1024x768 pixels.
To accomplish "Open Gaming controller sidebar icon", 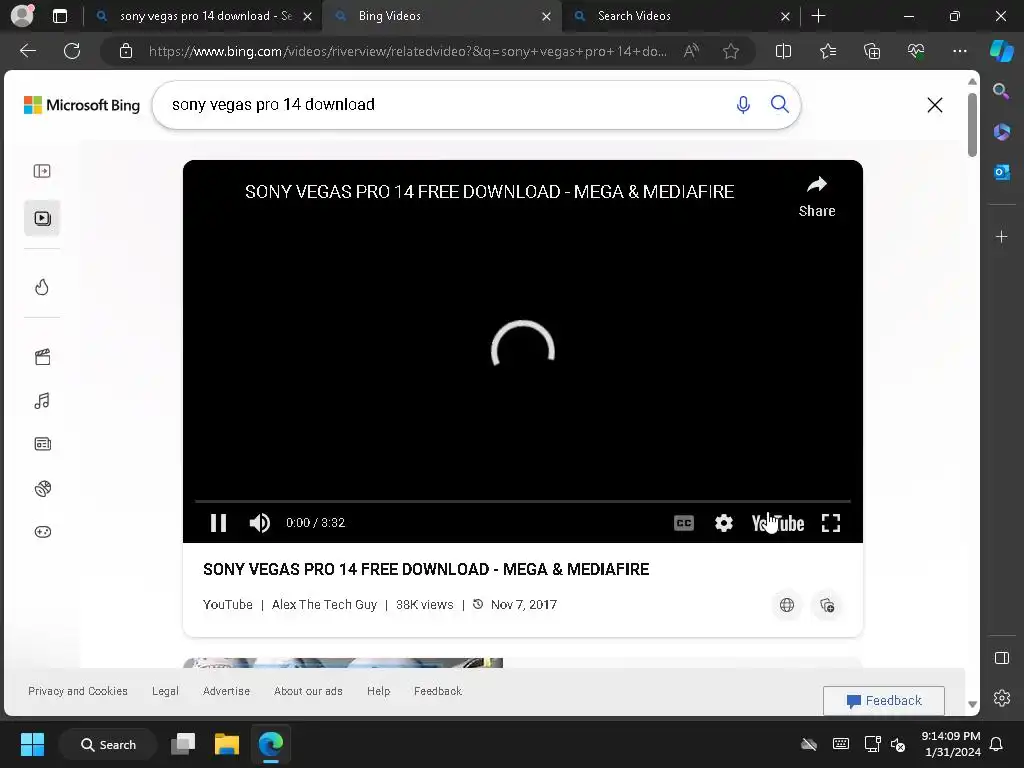I will coord(42,532).
